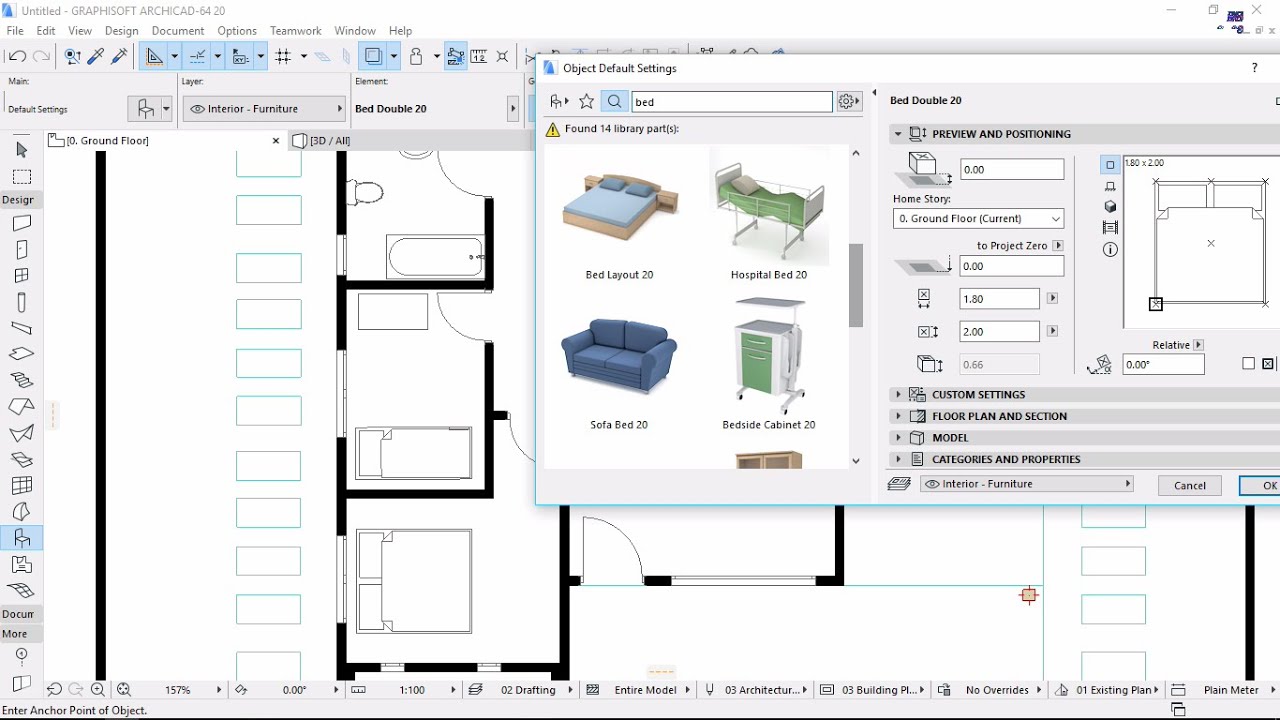The height and width of the screenshot is (720, 1280).
Task: Expand Model panel
Action: coord(898,438)
